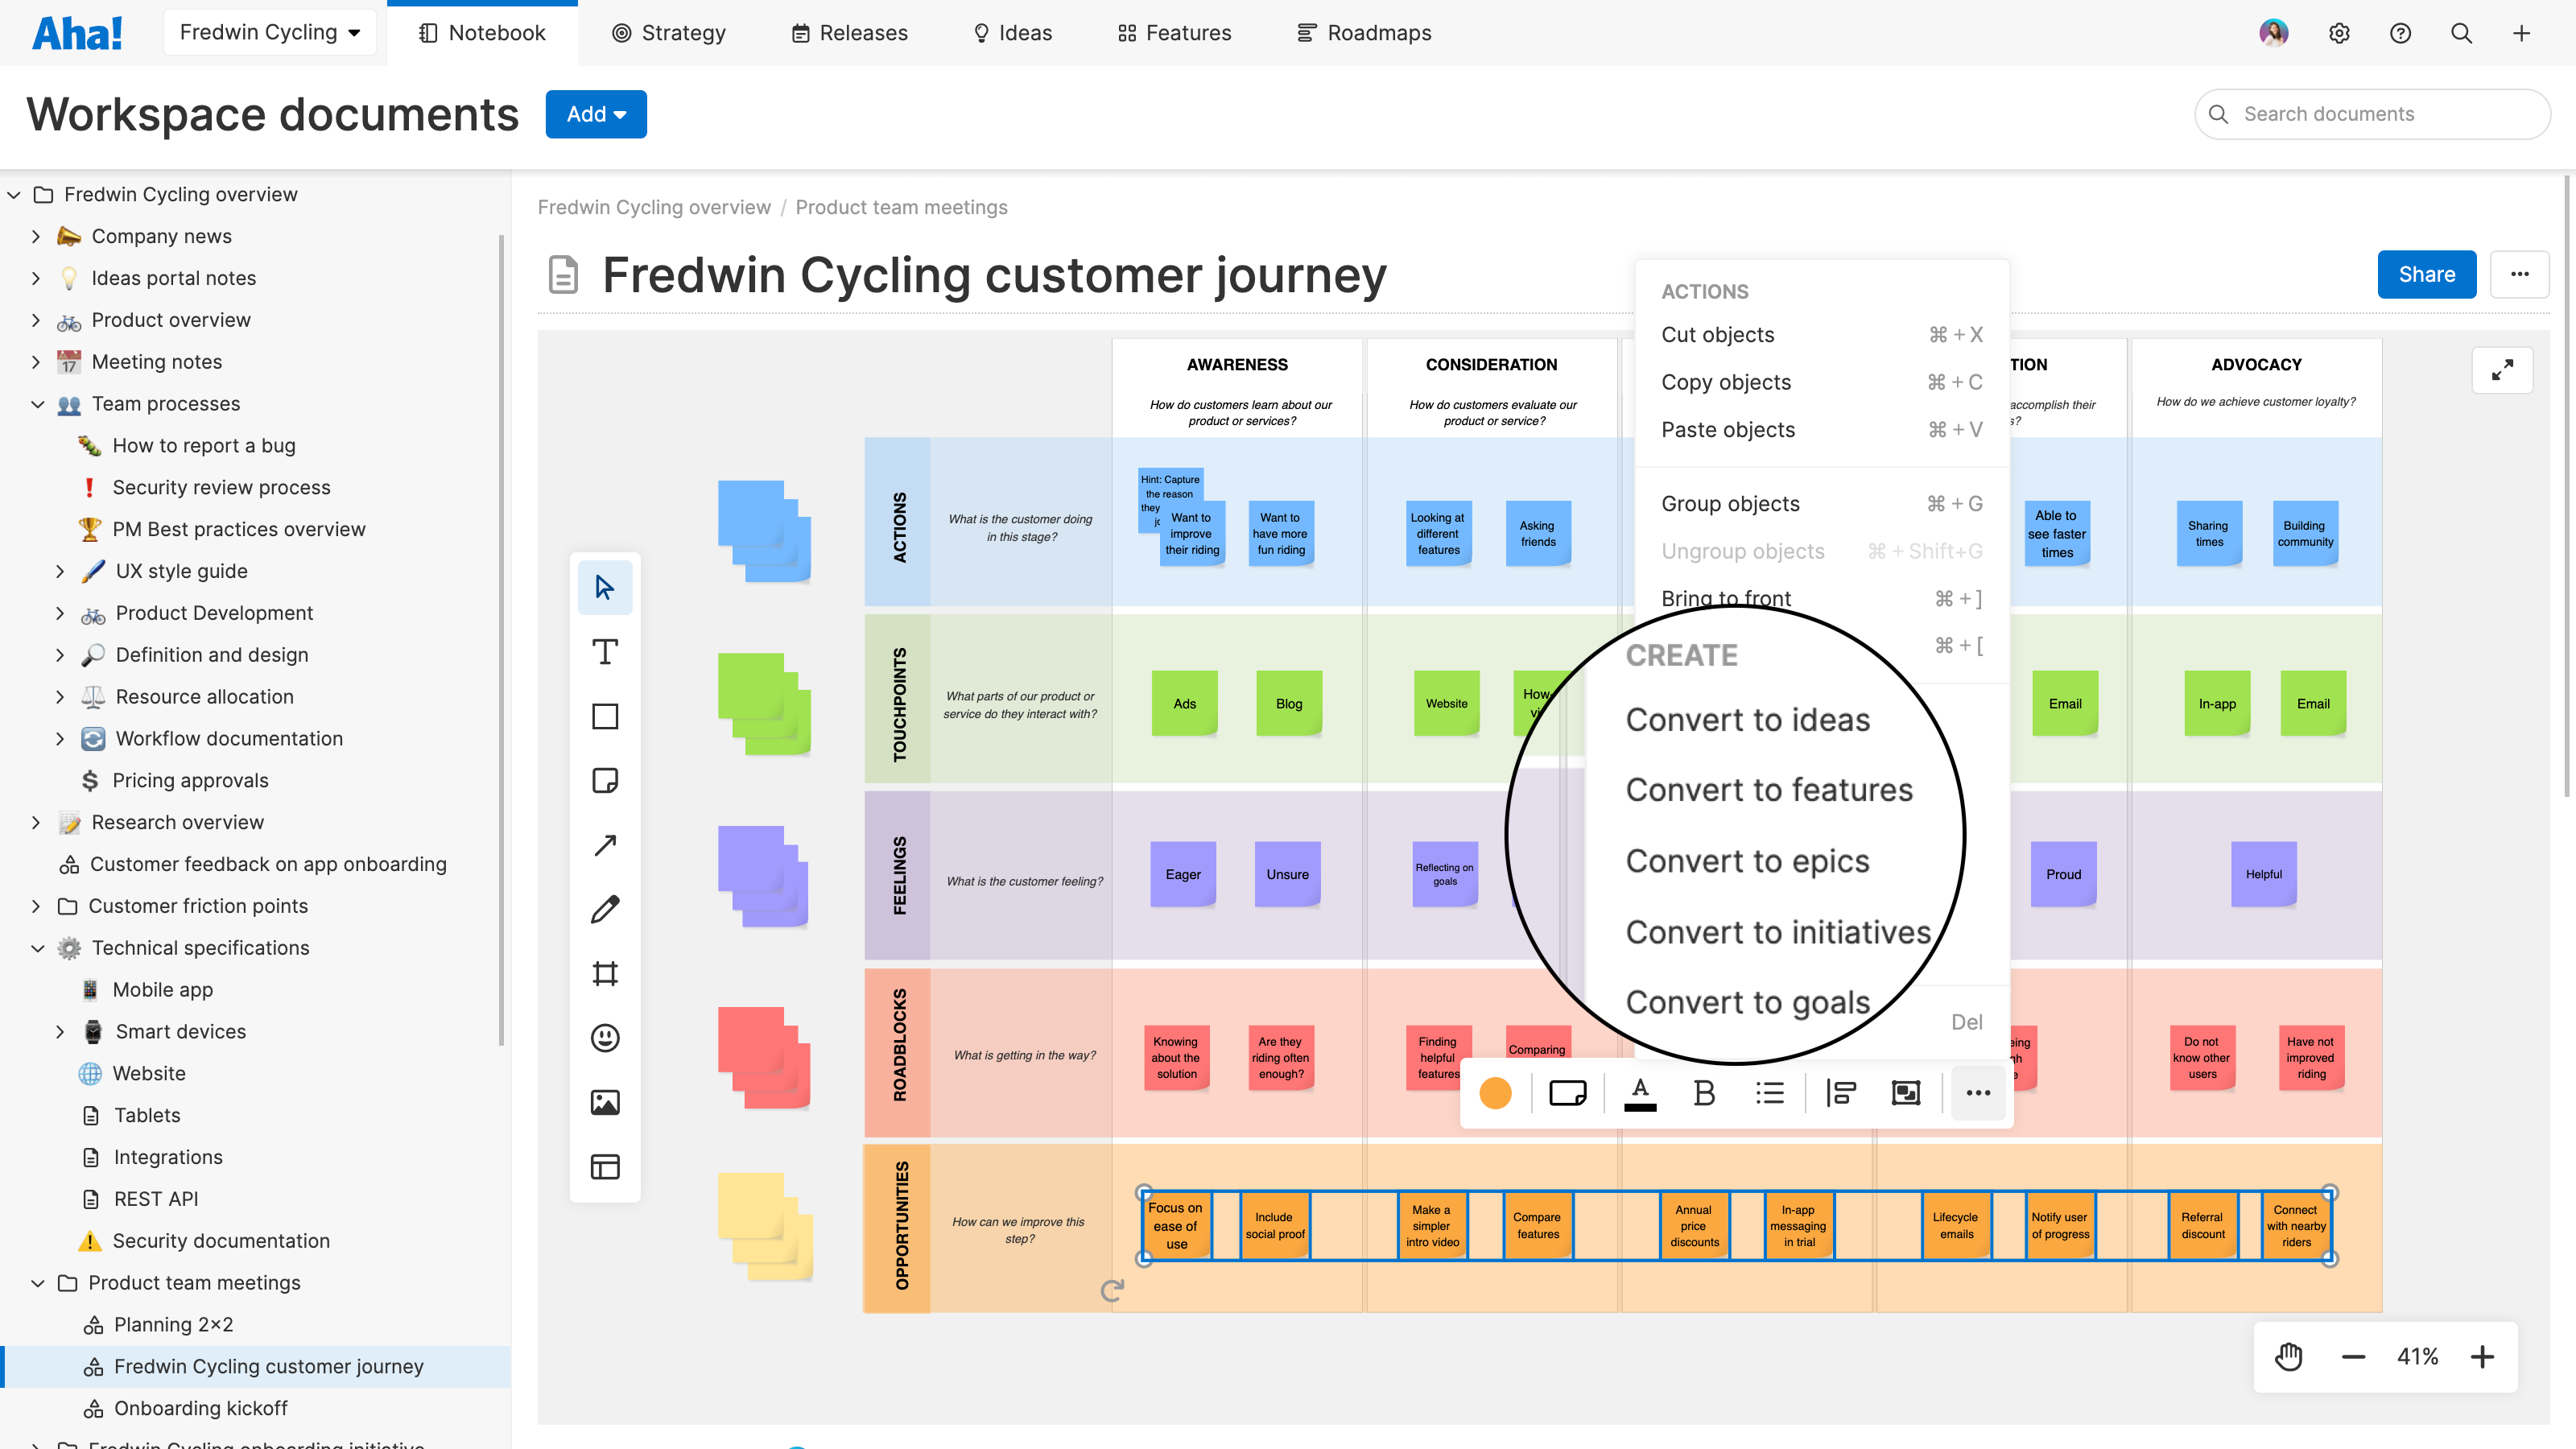Select the Frame tool
The image size is (2576, 1449).
pos(605,972)
